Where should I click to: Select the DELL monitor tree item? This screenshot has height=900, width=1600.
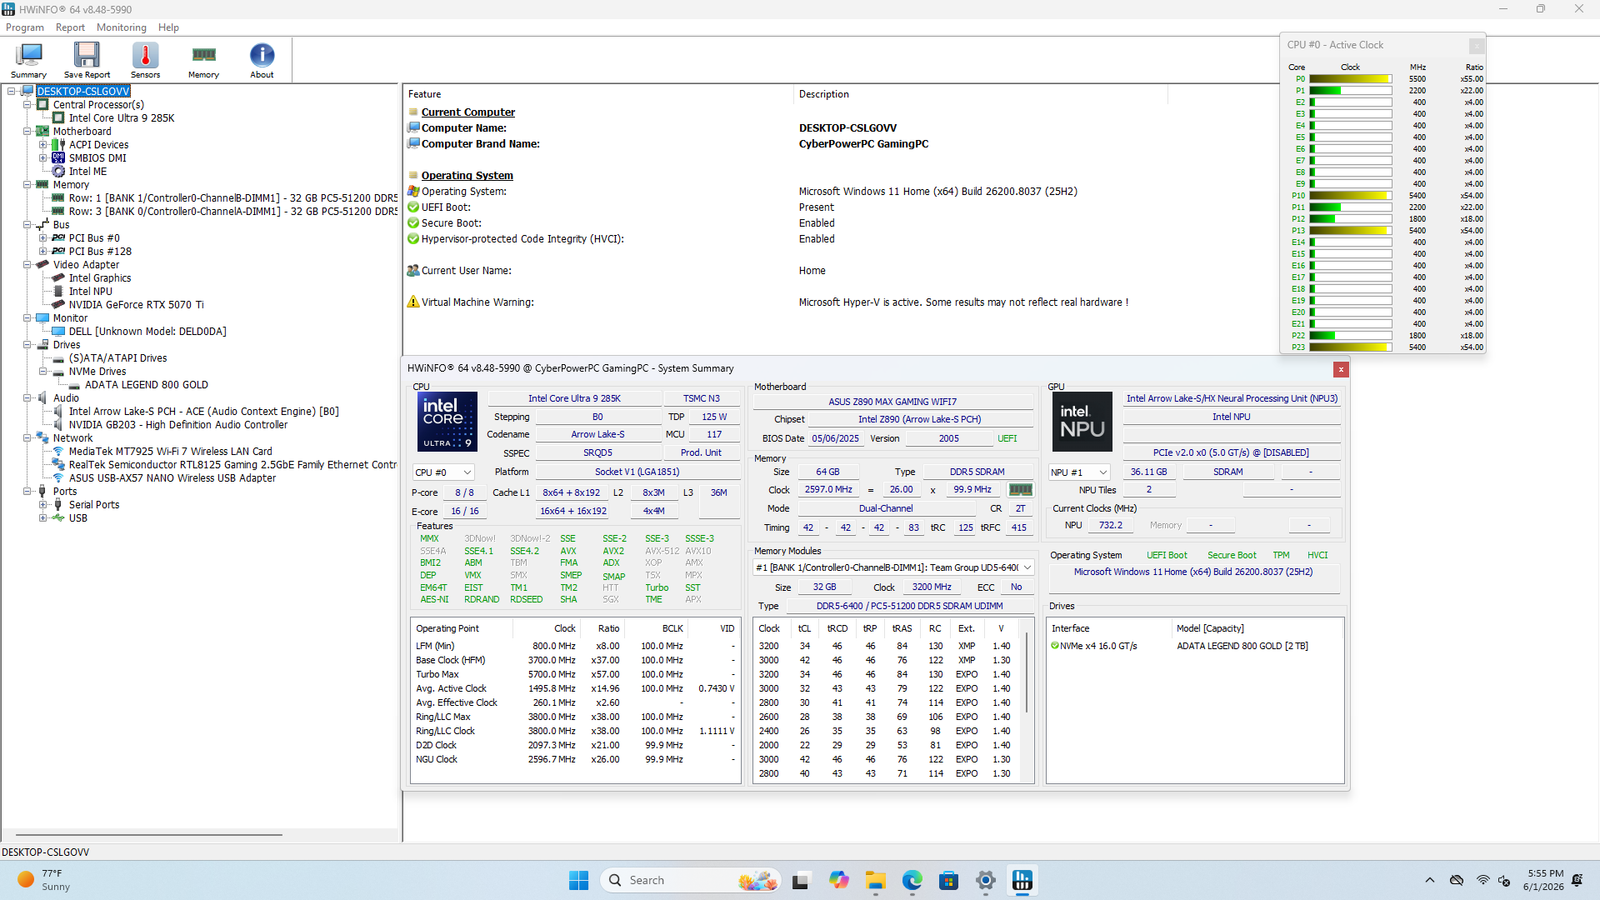[147, 331]
